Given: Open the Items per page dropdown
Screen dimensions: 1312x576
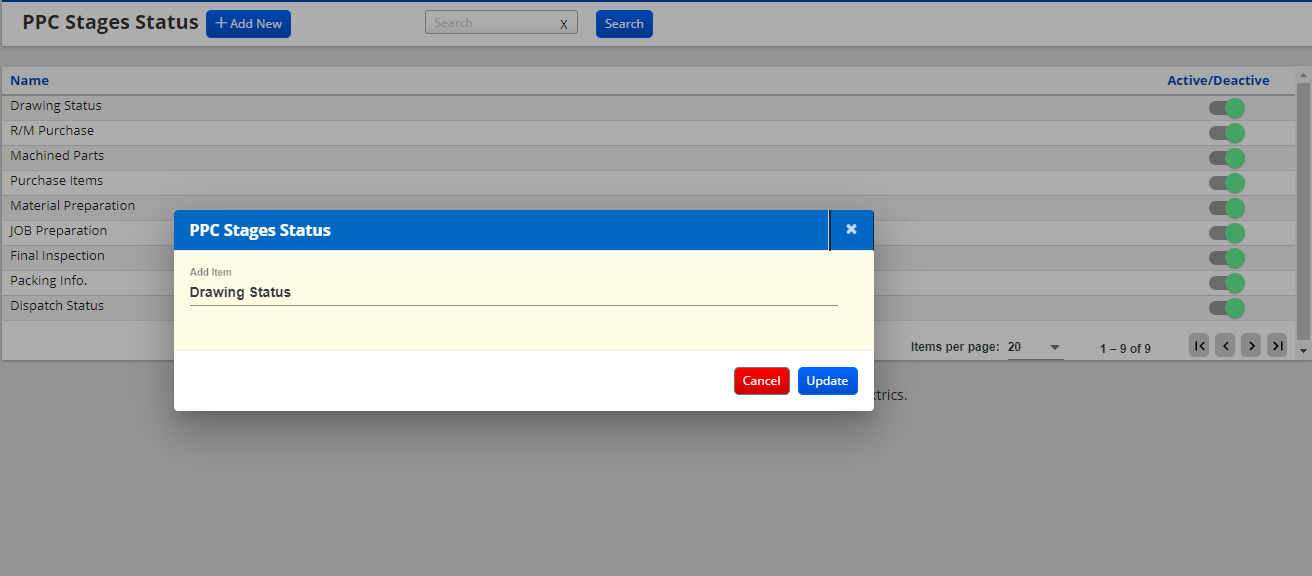Looking at the screenshot, I should tap(1034, 347).
